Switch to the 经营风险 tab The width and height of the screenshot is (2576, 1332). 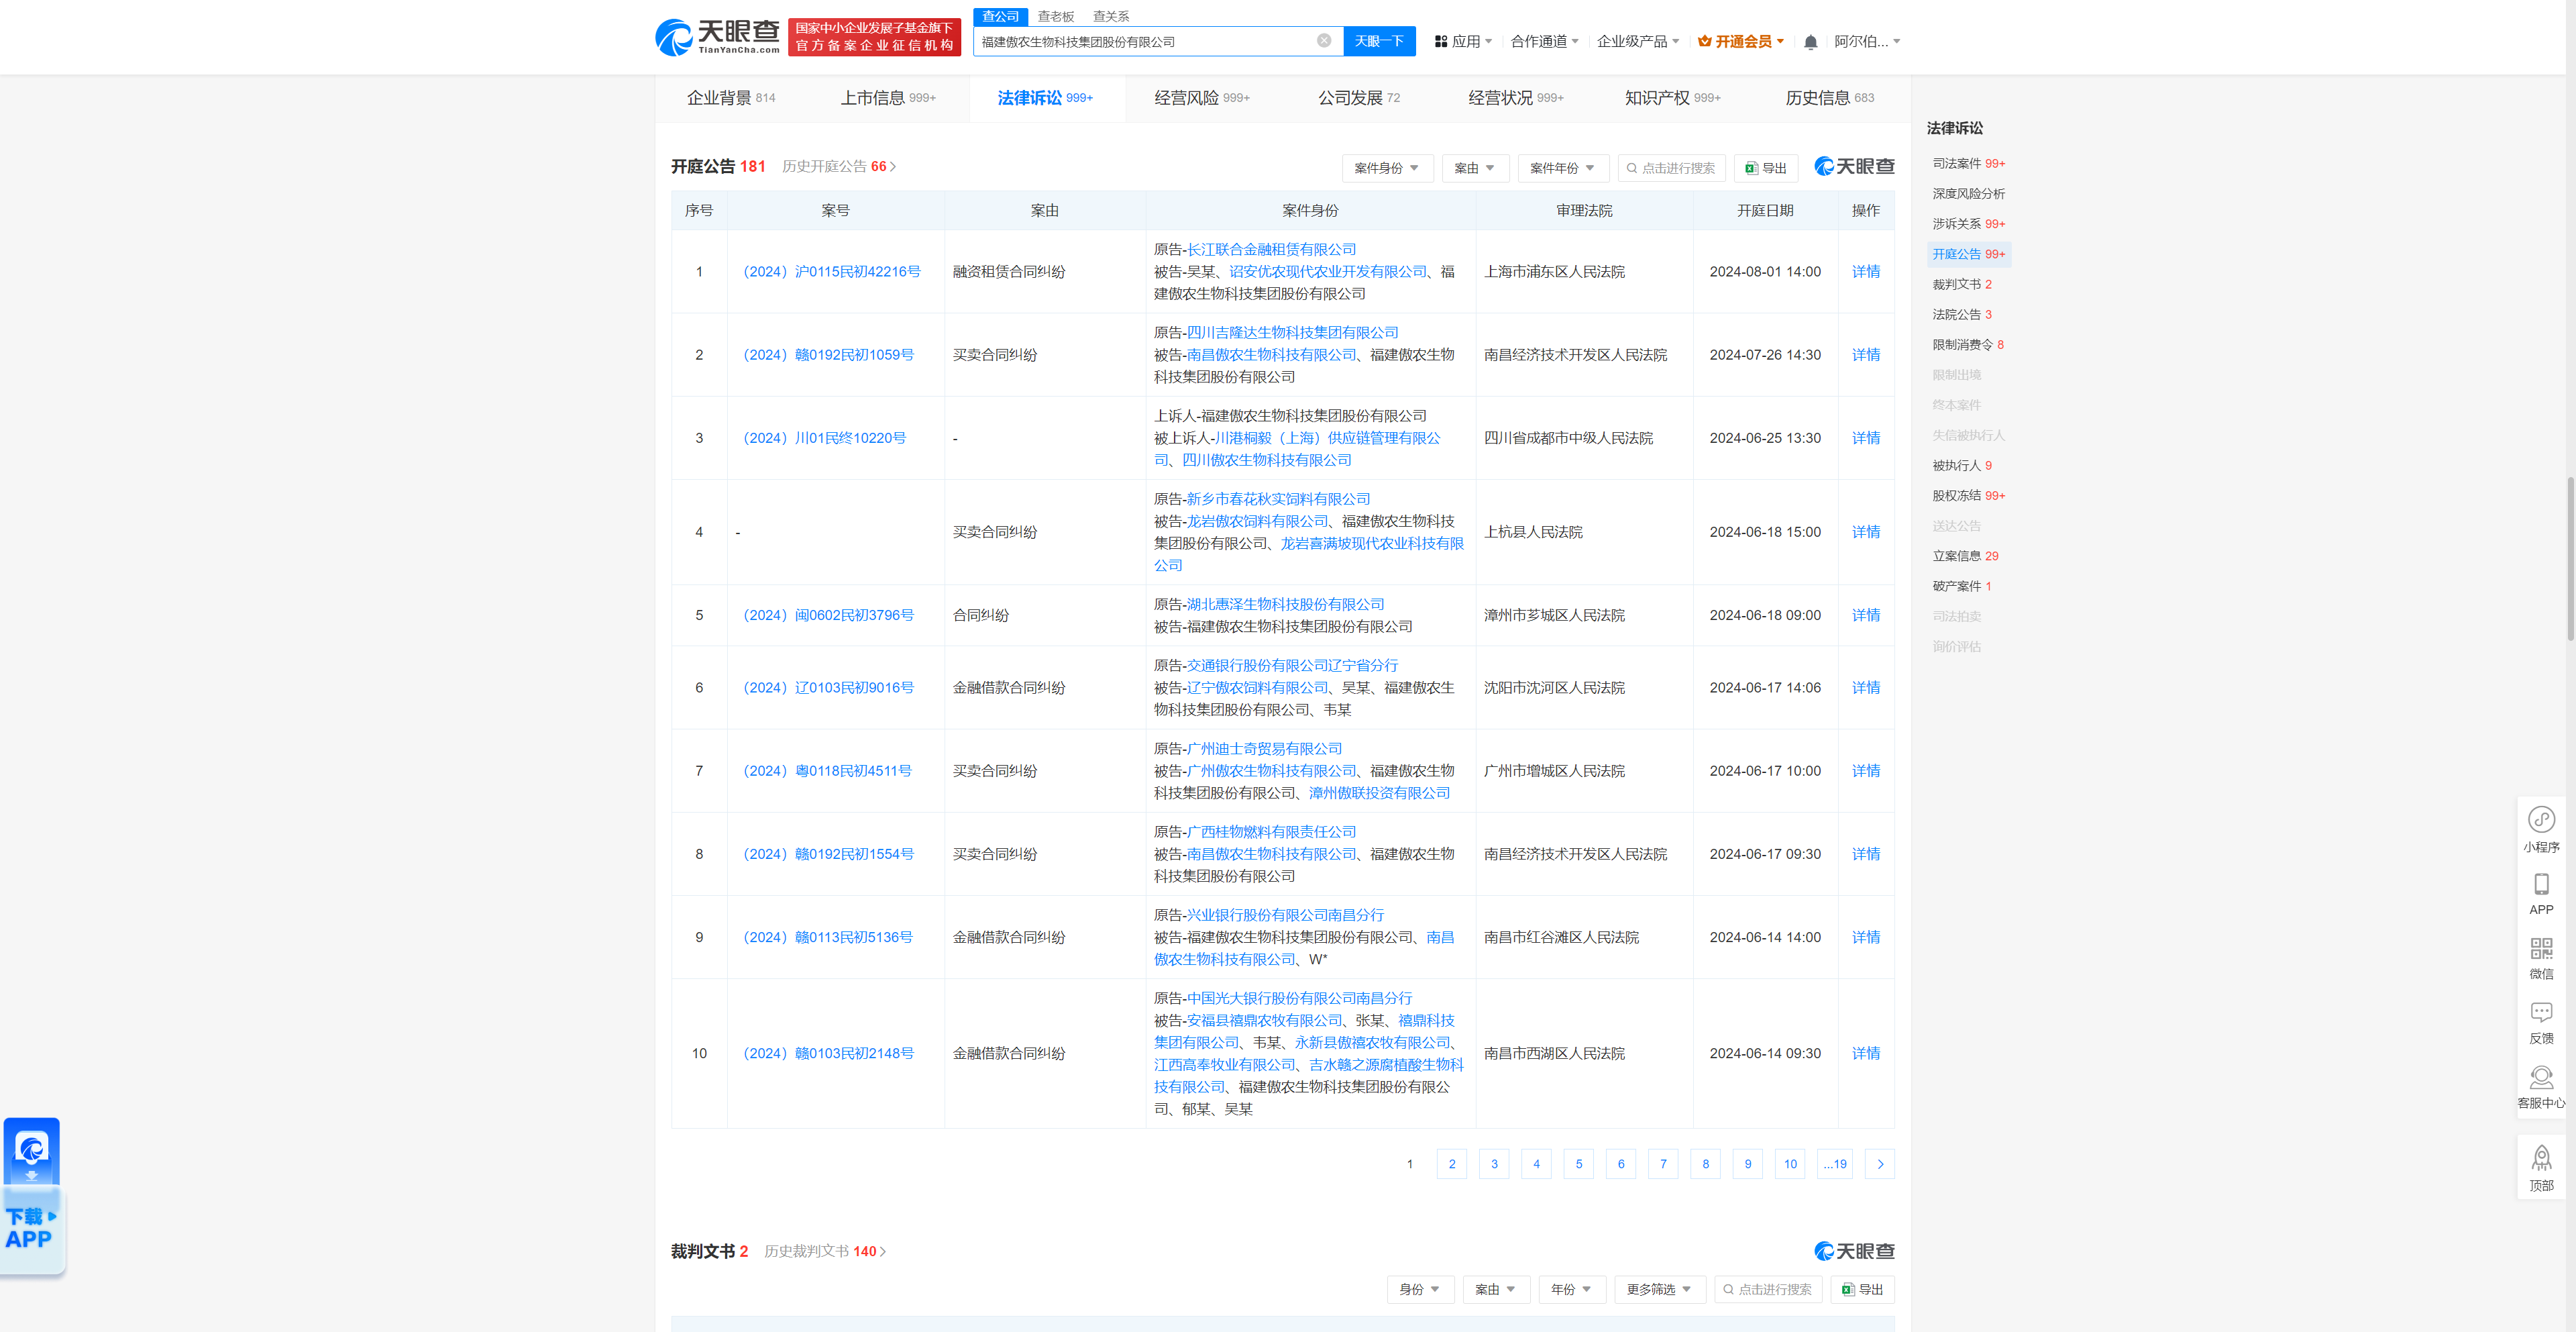coord(1202,98)
